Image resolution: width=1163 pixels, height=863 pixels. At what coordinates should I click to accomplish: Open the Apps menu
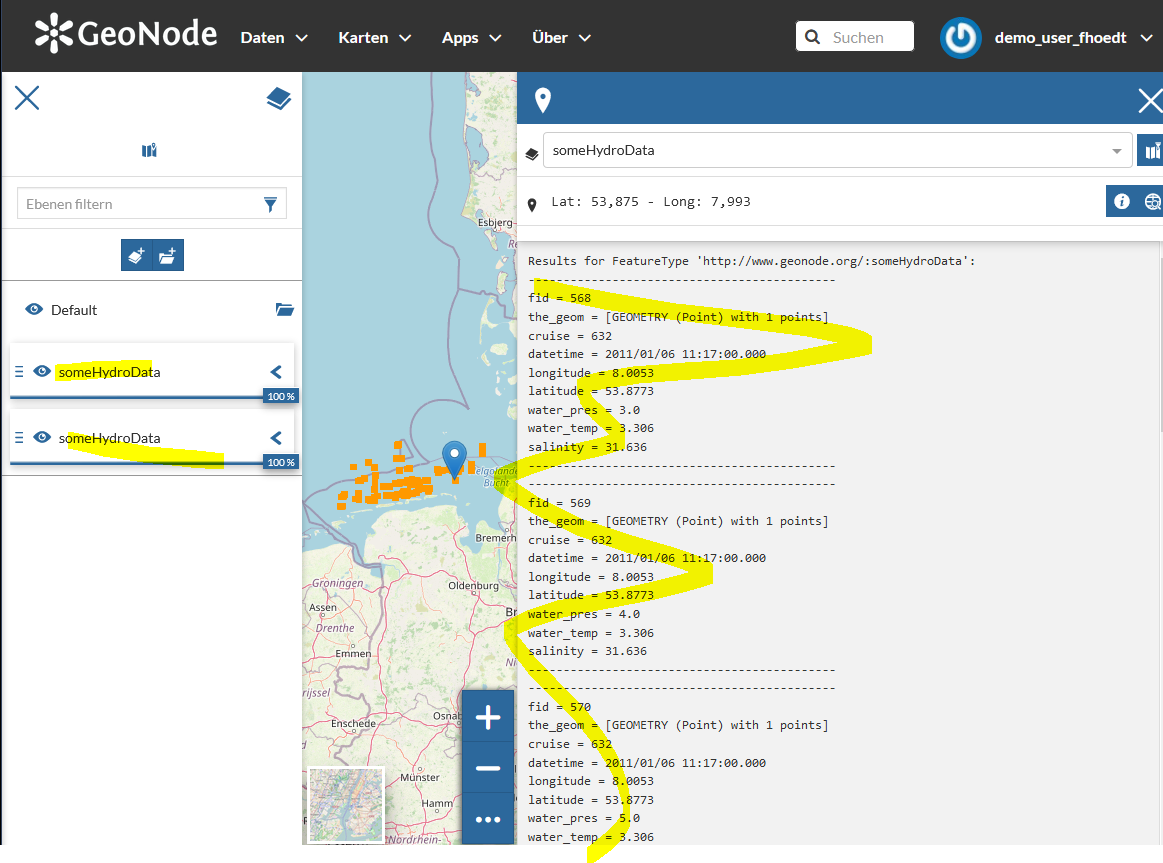click(x=472, y=38)
